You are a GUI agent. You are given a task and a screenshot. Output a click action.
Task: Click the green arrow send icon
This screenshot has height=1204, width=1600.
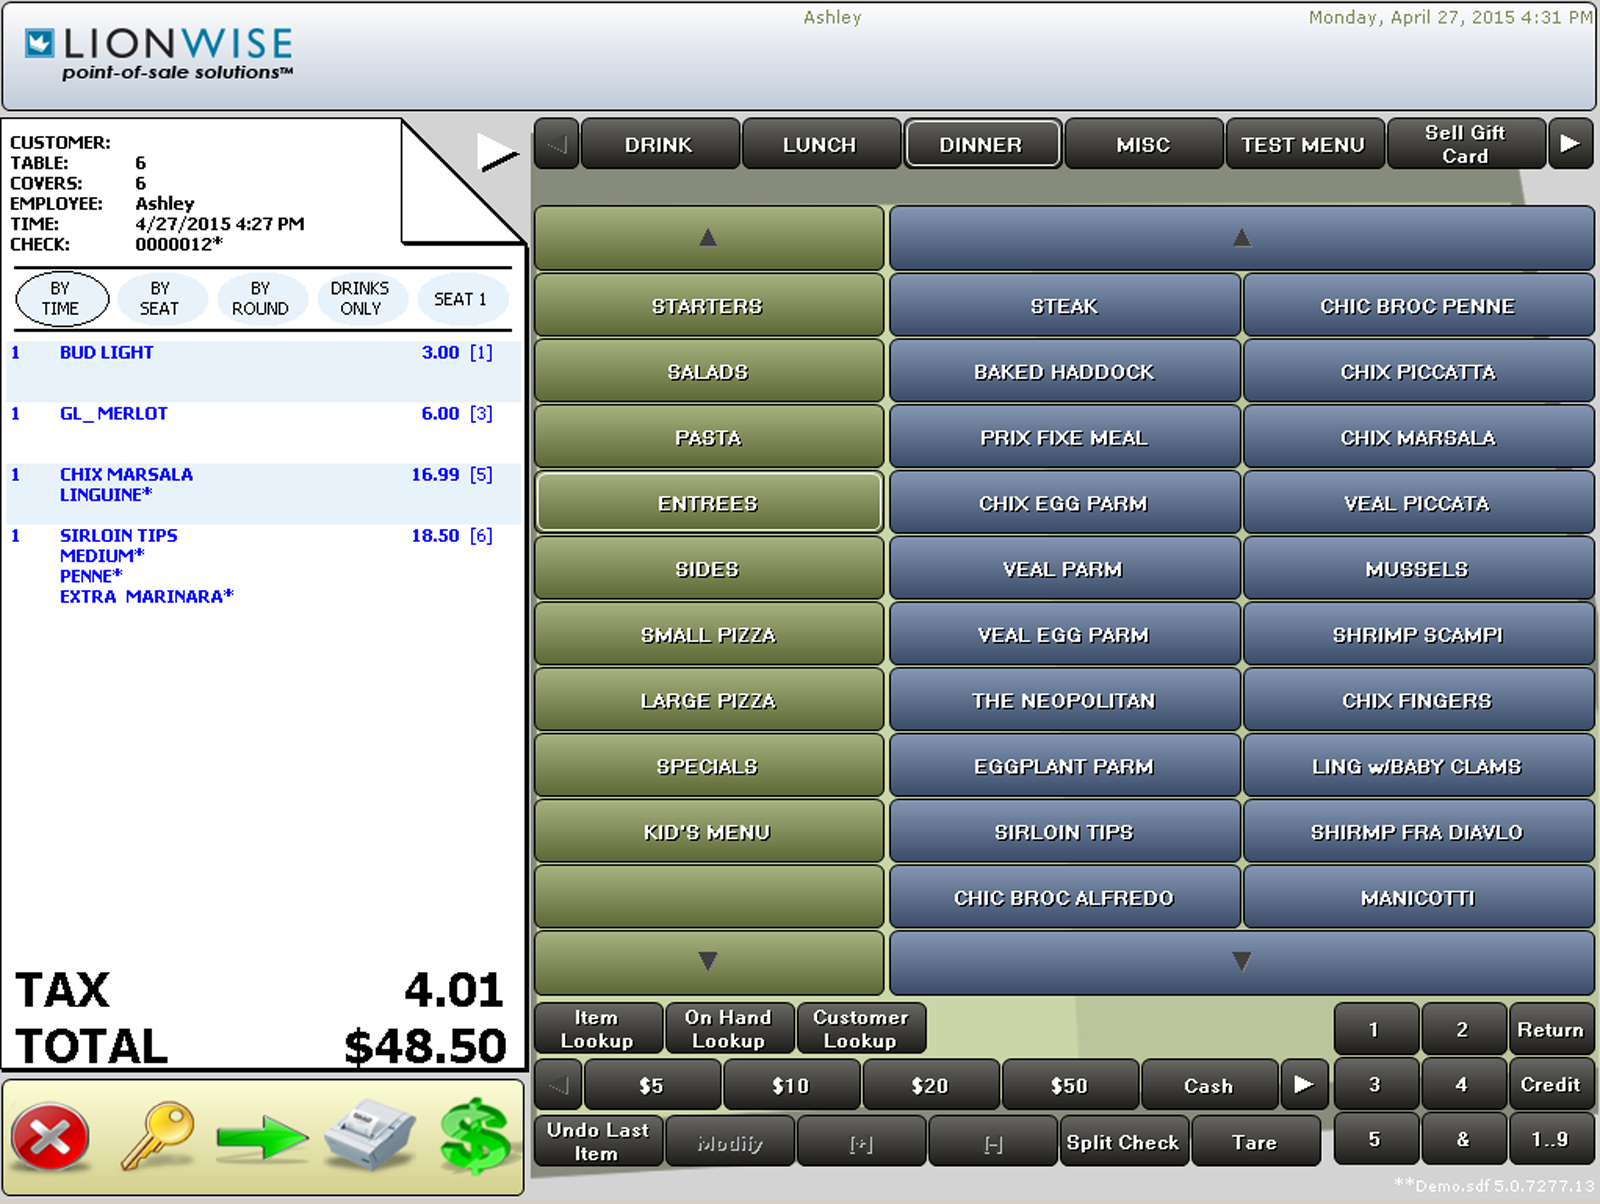click(262, 1138)
